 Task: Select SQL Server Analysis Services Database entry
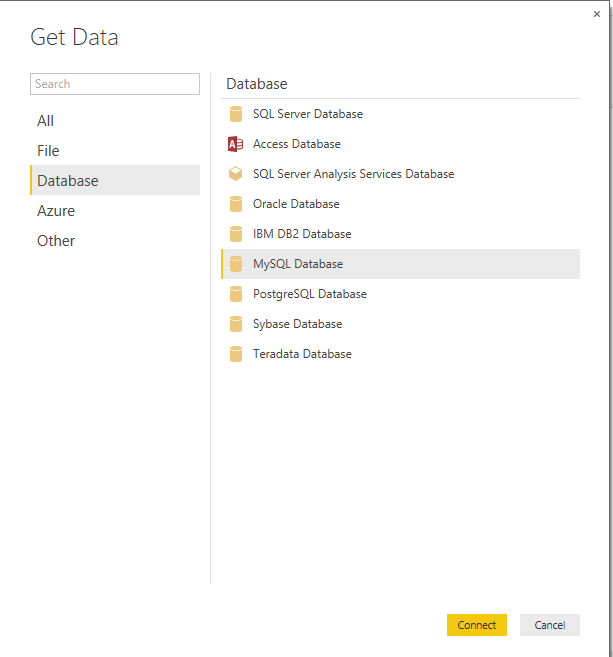coord(401,174)
